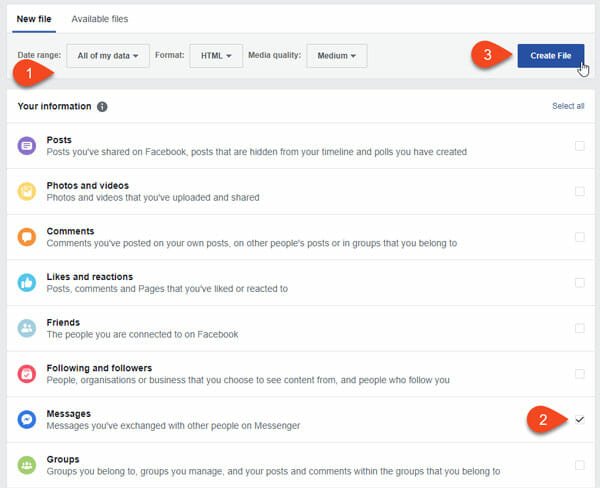Click the 'Groups' row title

click(63, 459)
